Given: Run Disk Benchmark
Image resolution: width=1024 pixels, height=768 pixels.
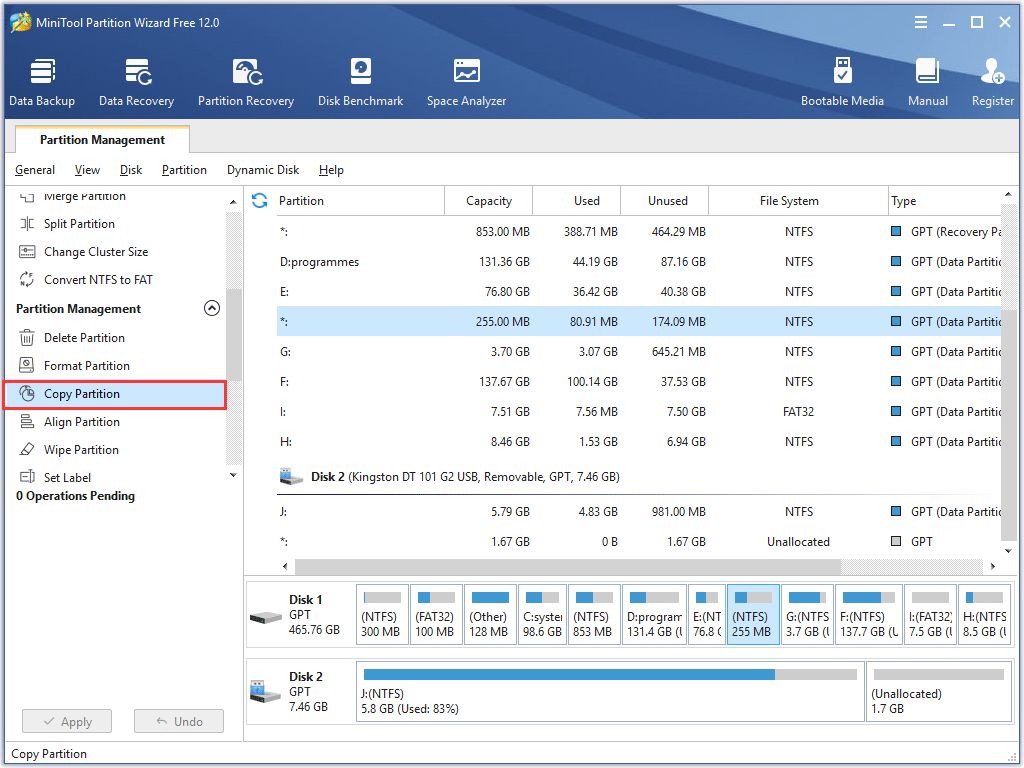Looking at the screenshot, I should pyautogui.click(x=360, y=80).
